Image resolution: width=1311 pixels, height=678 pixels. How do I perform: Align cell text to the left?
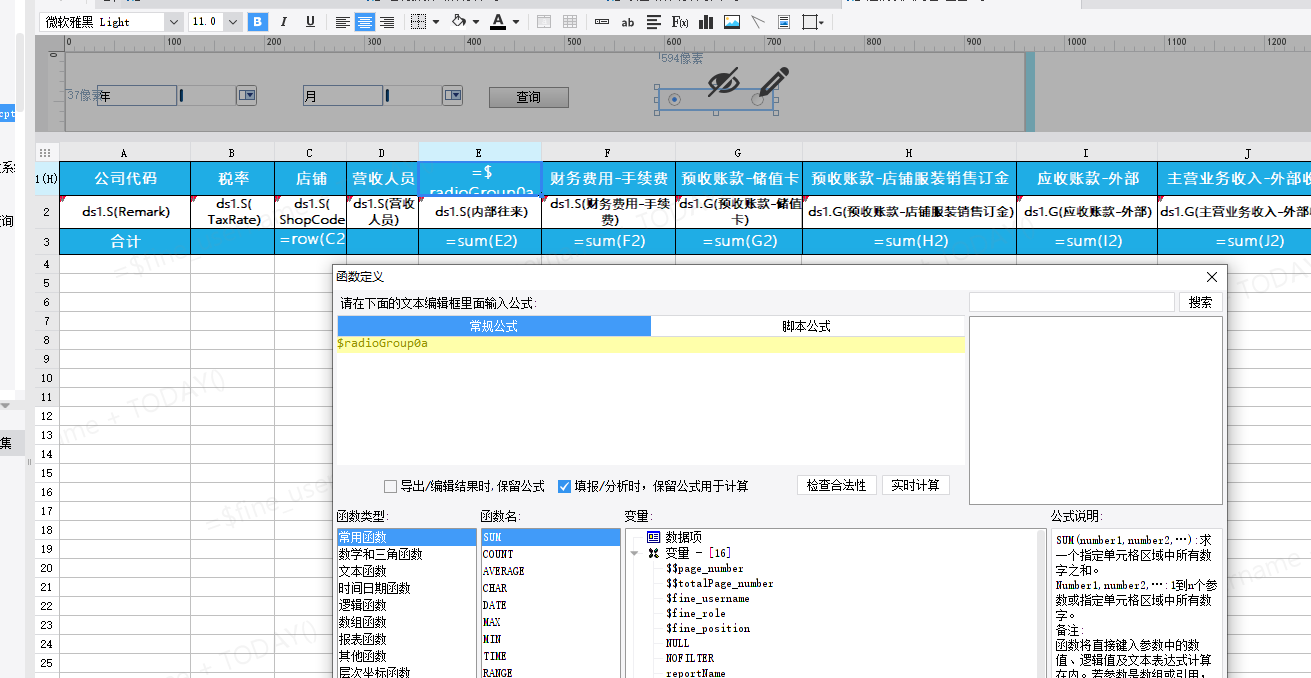click(343, 22)
